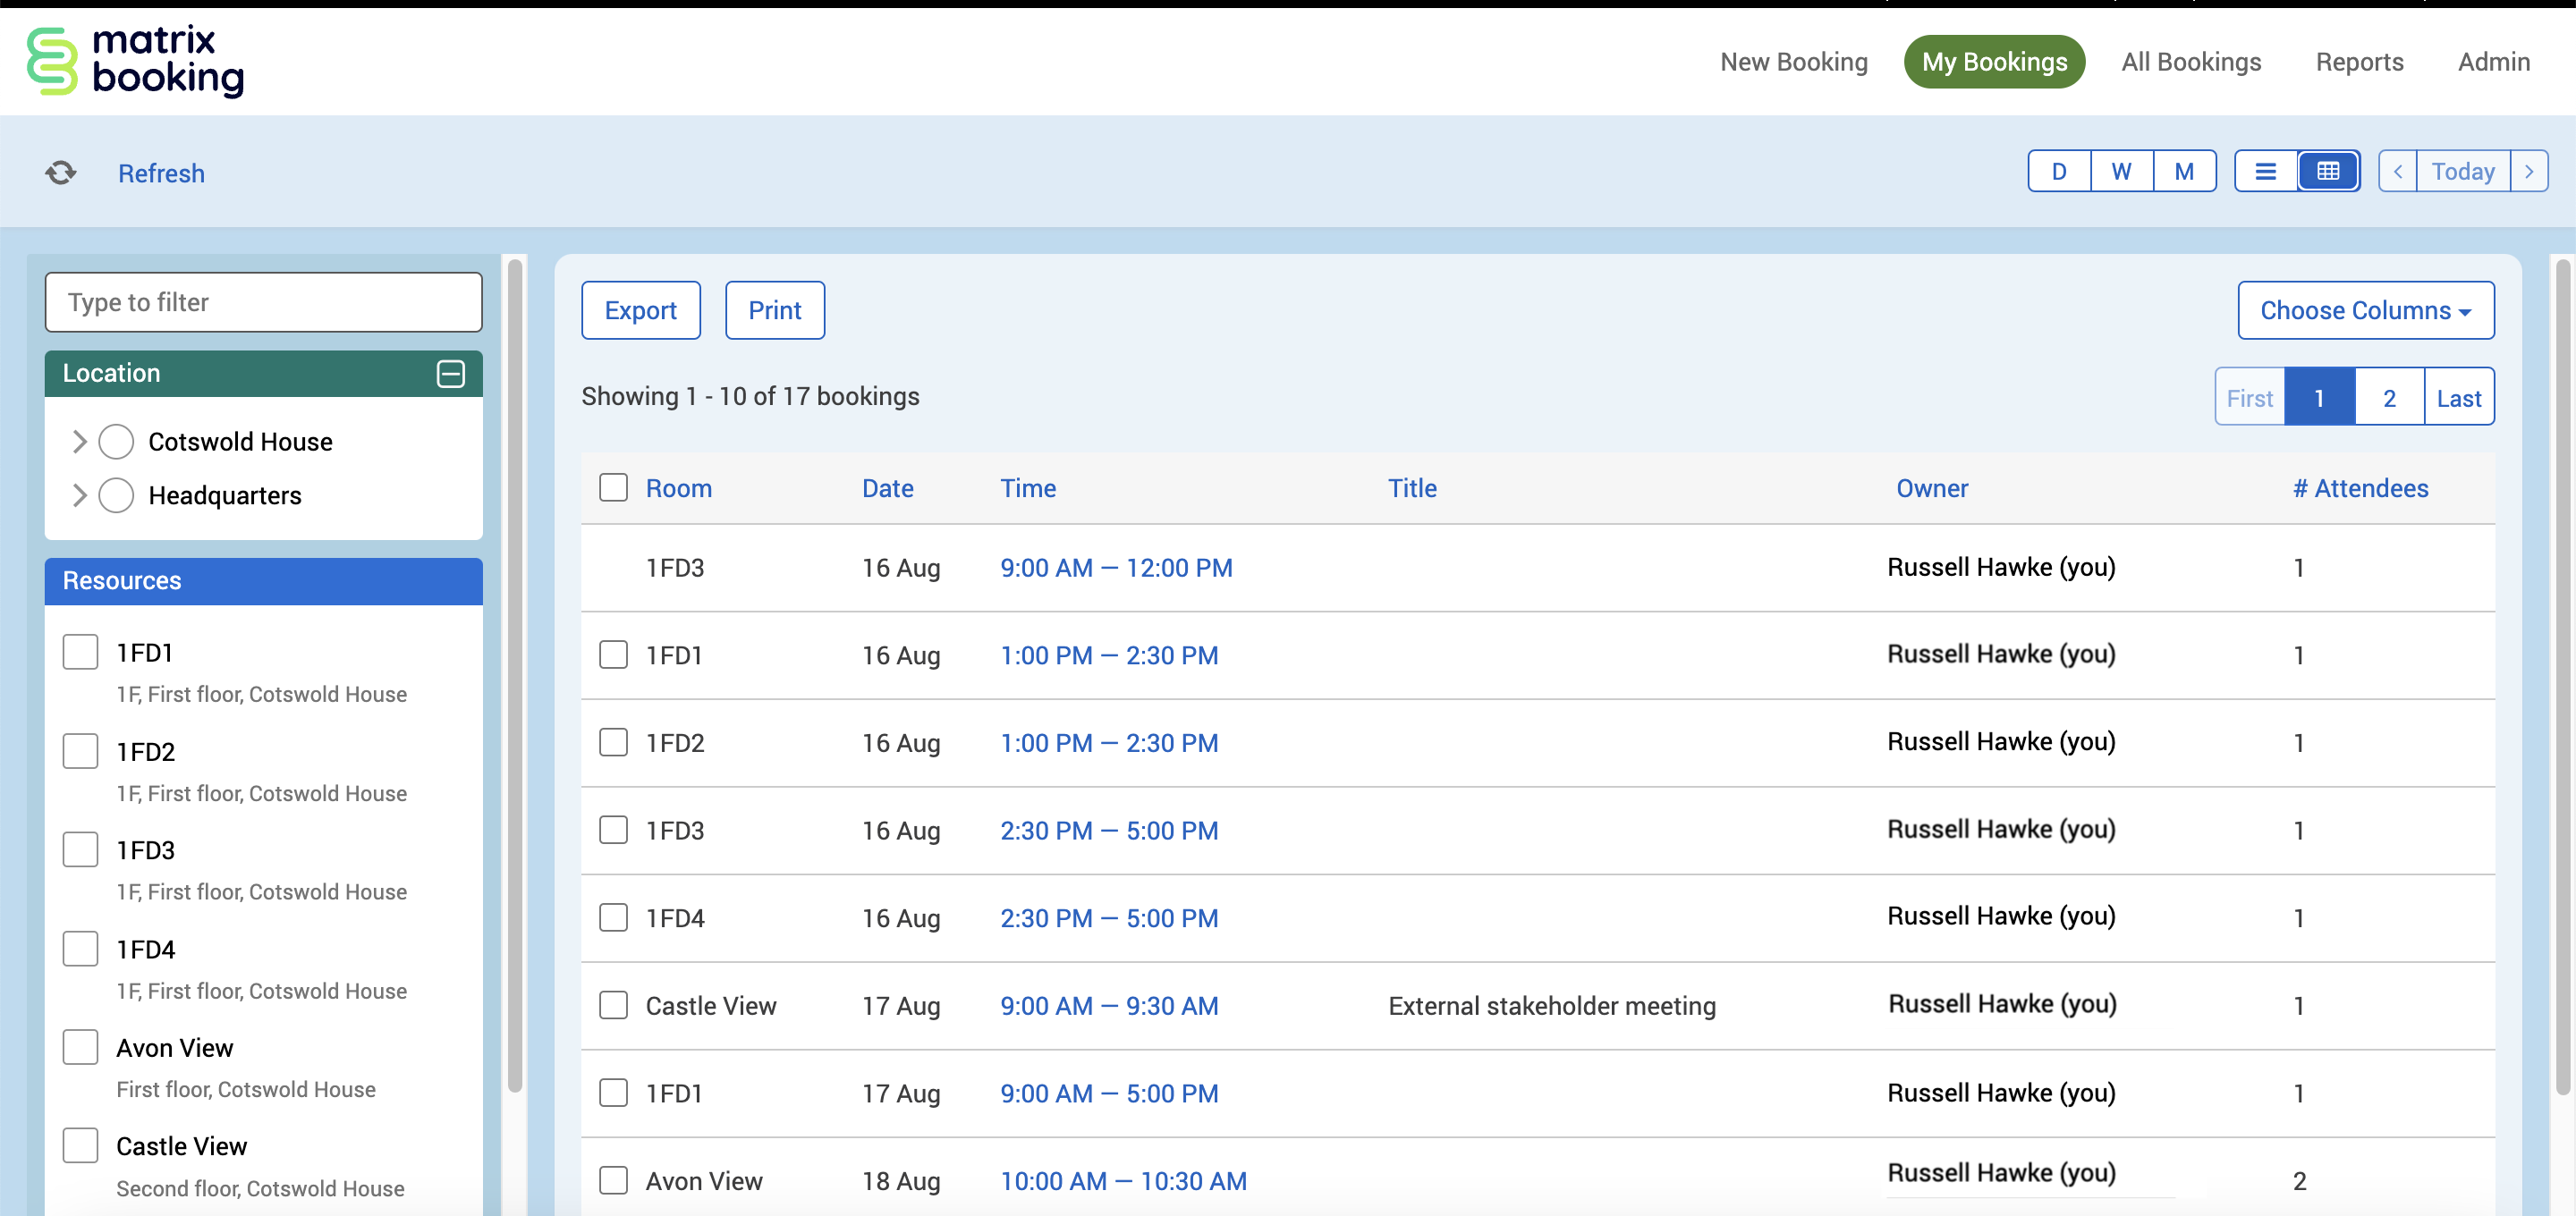The image size is (2576, 1216).
Task: Go to page 2 of bookings
Action: pyautogui.click(x=2388, y=398)
